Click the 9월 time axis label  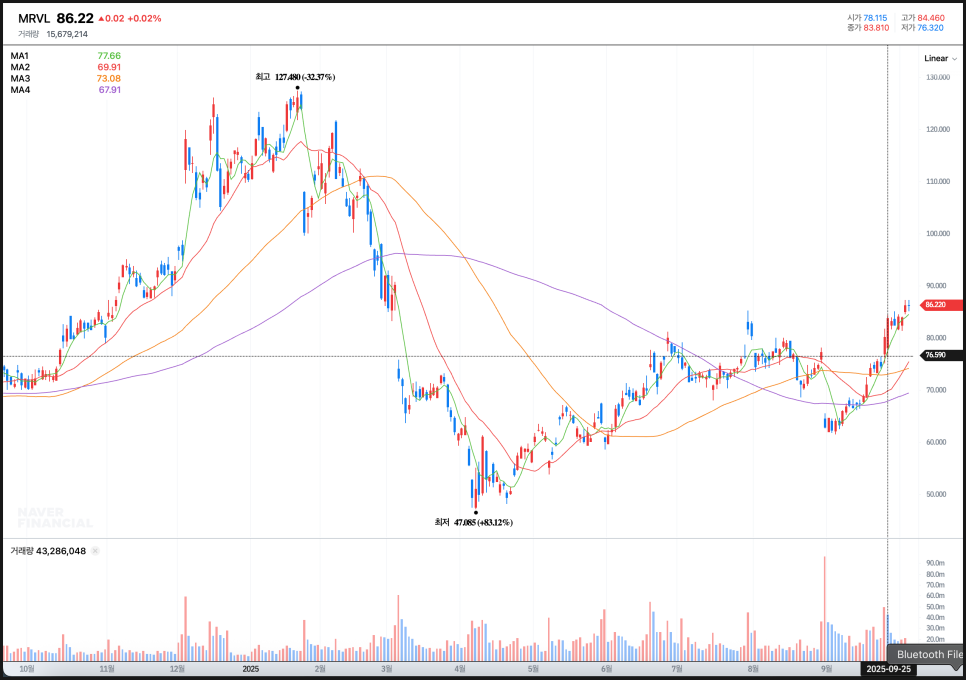pyautogui.click(x=827, y=669)
